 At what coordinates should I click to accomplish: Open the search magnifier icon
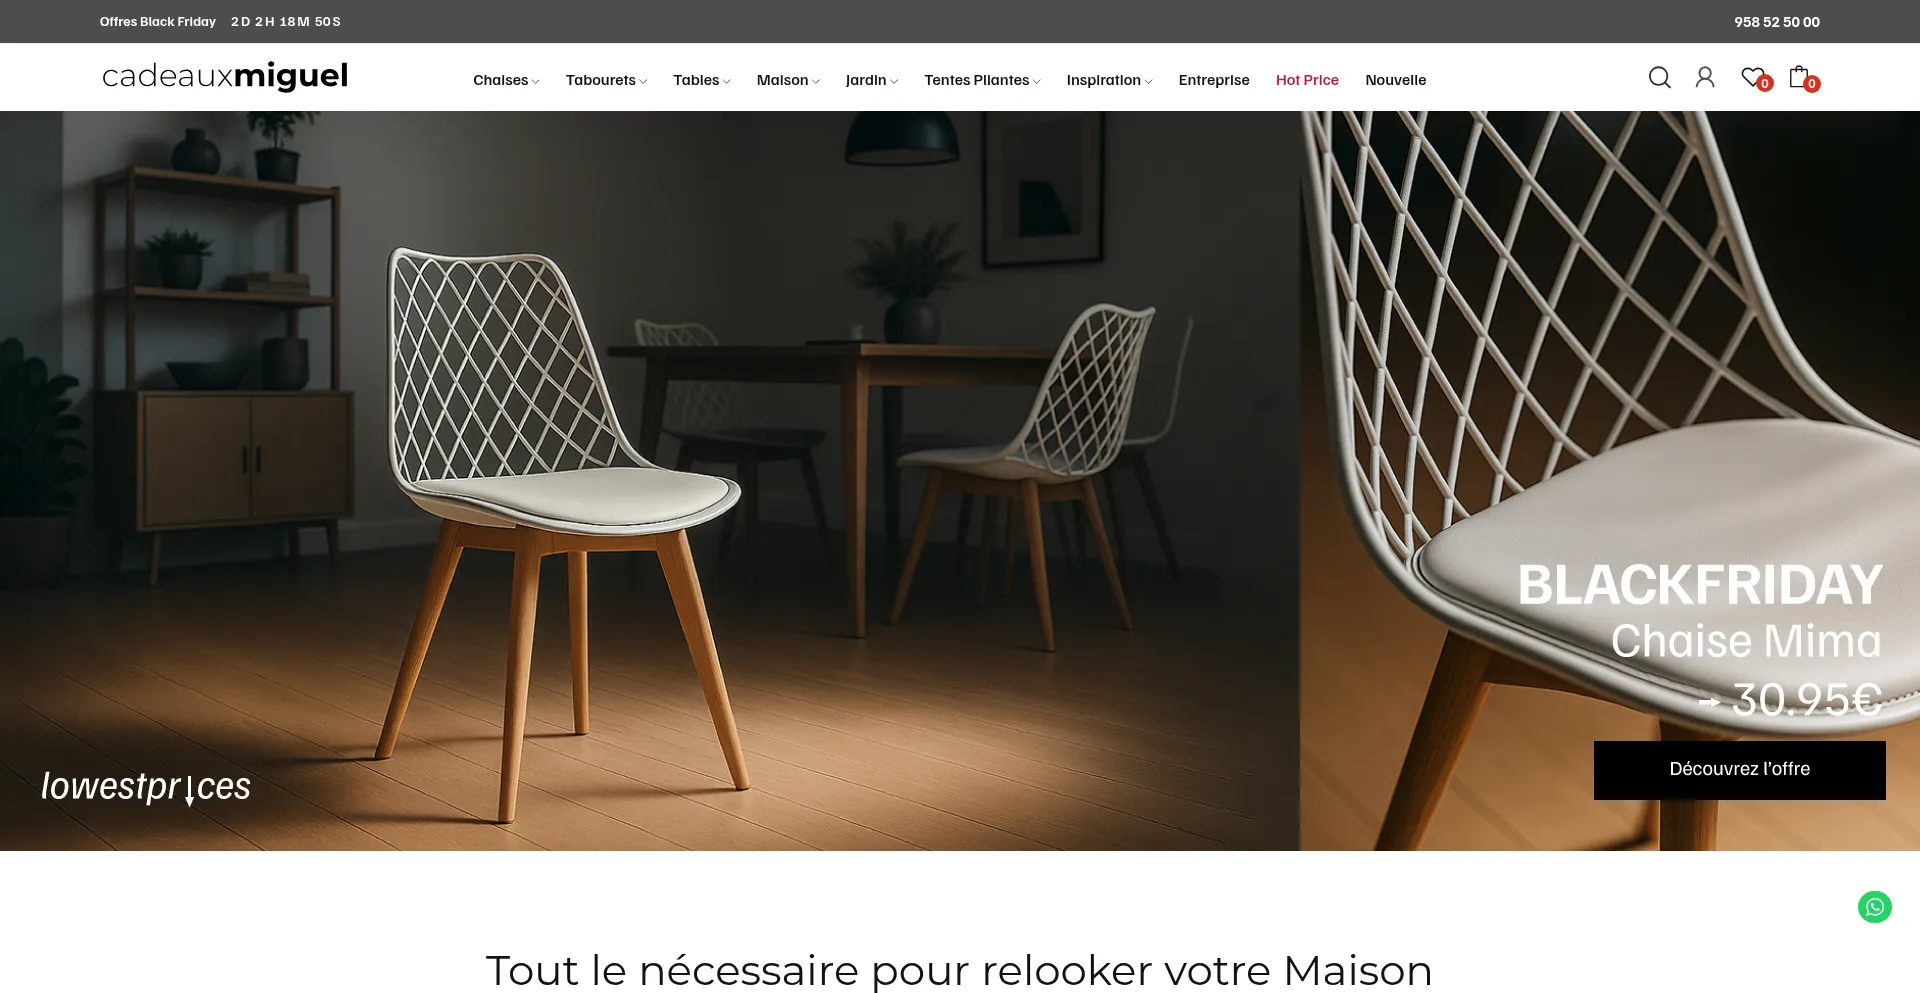pos(1659,77)
